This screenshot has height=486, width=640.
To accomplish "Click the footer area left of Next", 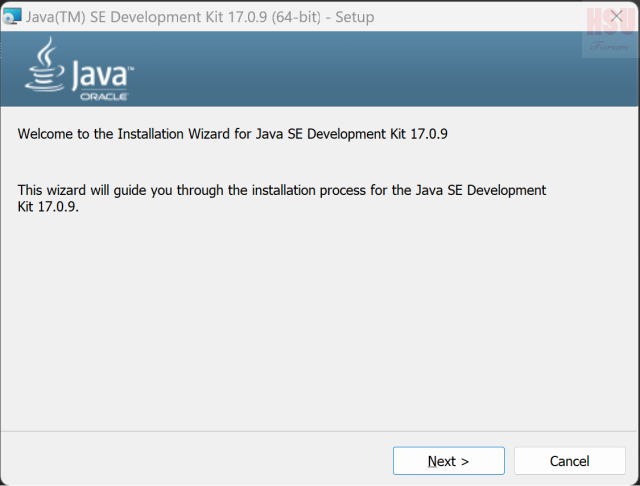I will click(200, 460).
